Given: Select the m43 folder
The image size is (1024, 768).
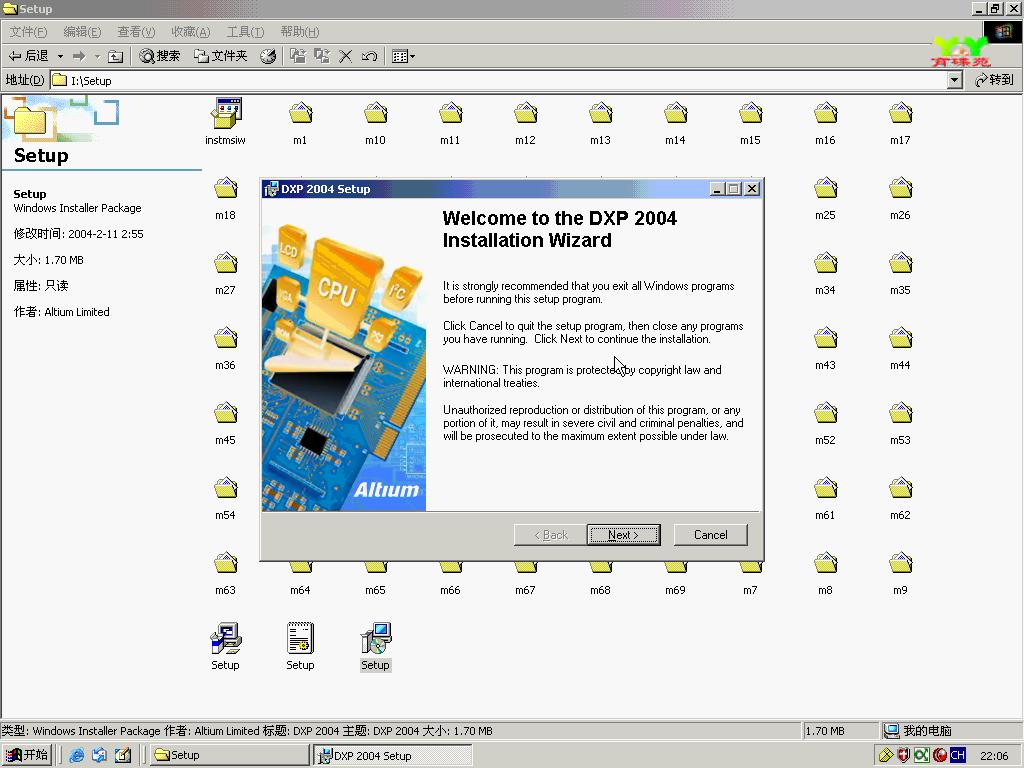Looking at the screenshot, I should coord(825,347).
